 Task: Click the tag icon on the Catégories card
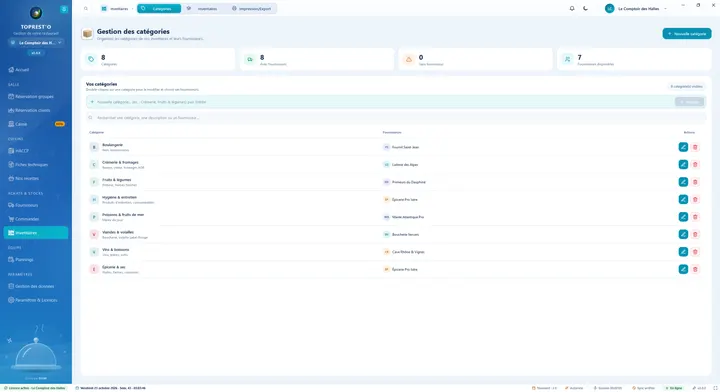91,59
